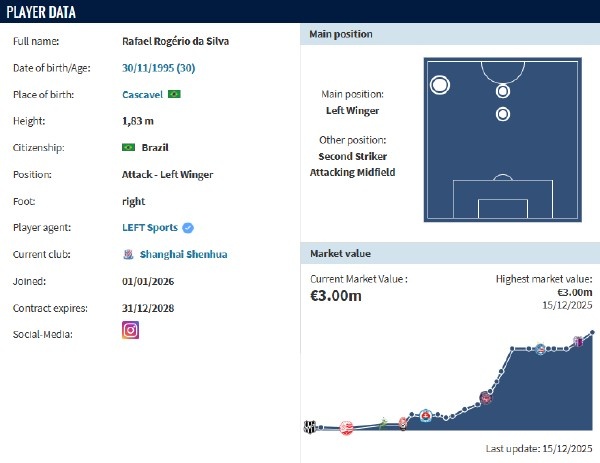Click the Brazil flag next to Cascavel
The width and height of the screenshot is (600, 463).
(x=175, y=94)
